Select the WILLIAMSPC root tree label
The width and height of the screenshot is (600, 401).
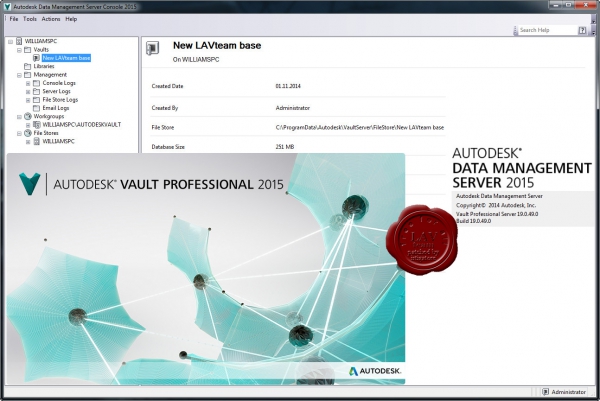point(41,41)
